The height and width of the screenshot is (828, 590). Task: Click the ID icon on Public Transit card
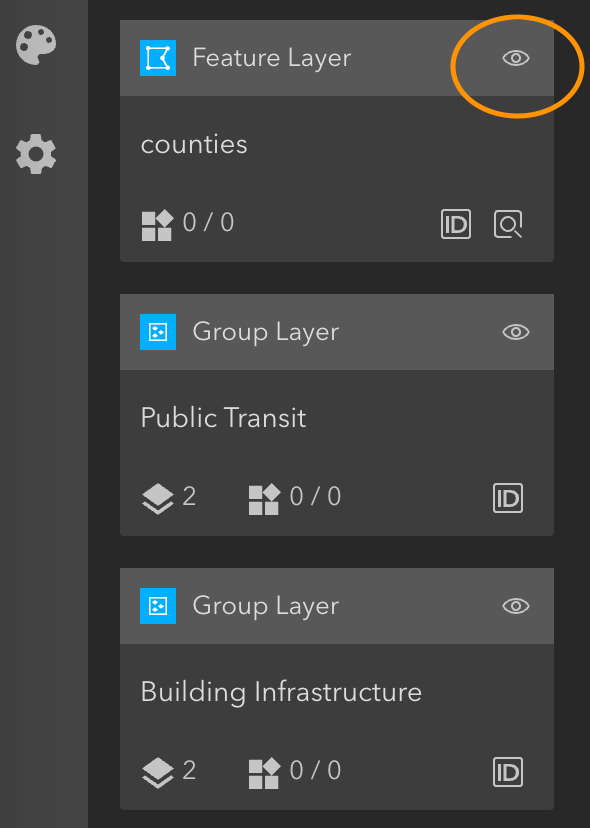point(508,498)
